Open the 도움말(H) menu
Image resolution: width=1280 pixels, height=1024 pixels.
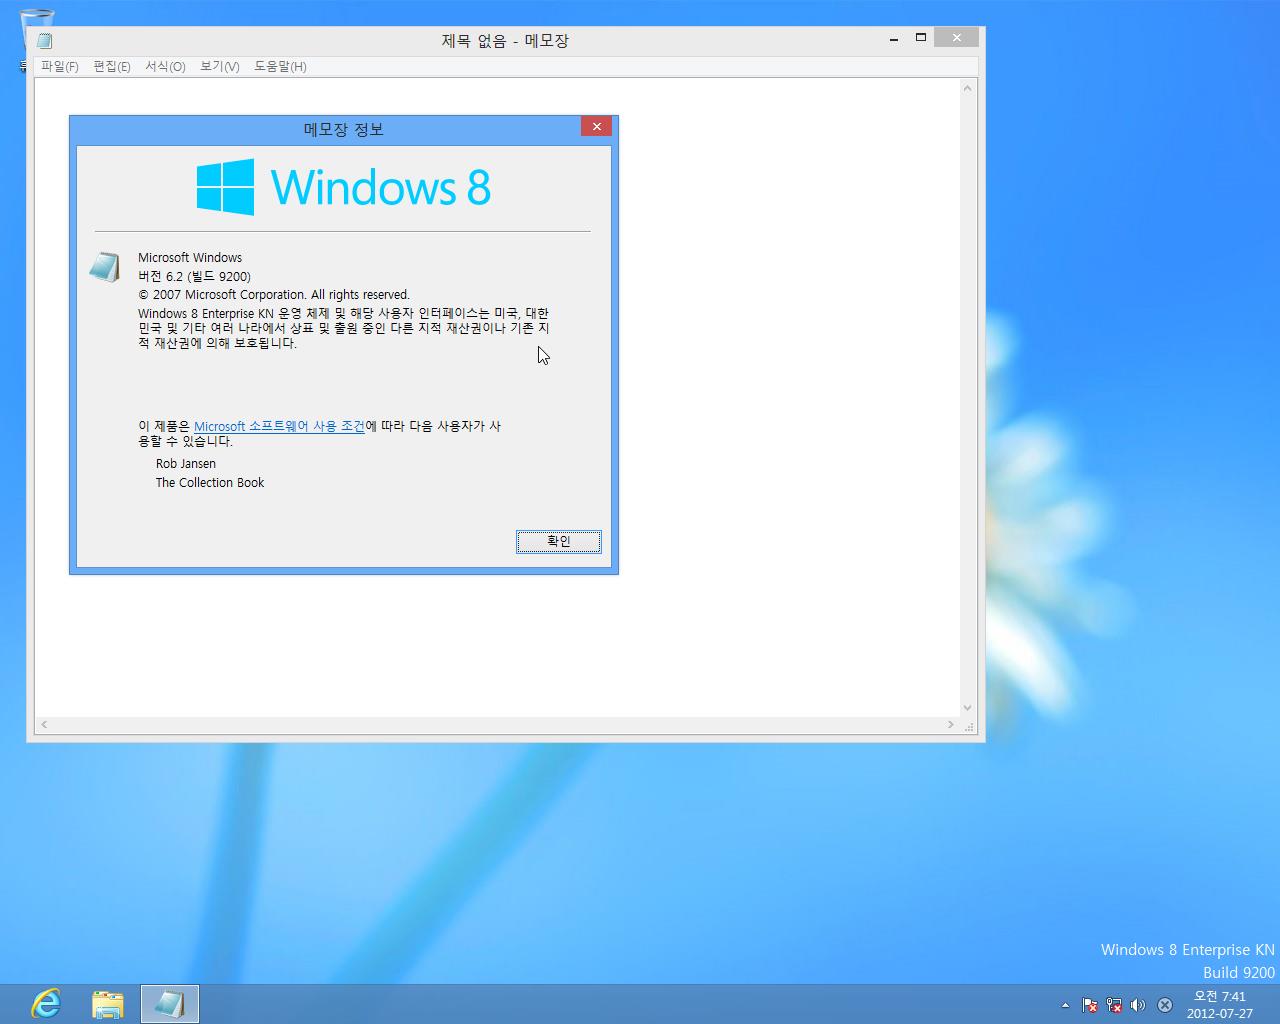click(280, 66)
